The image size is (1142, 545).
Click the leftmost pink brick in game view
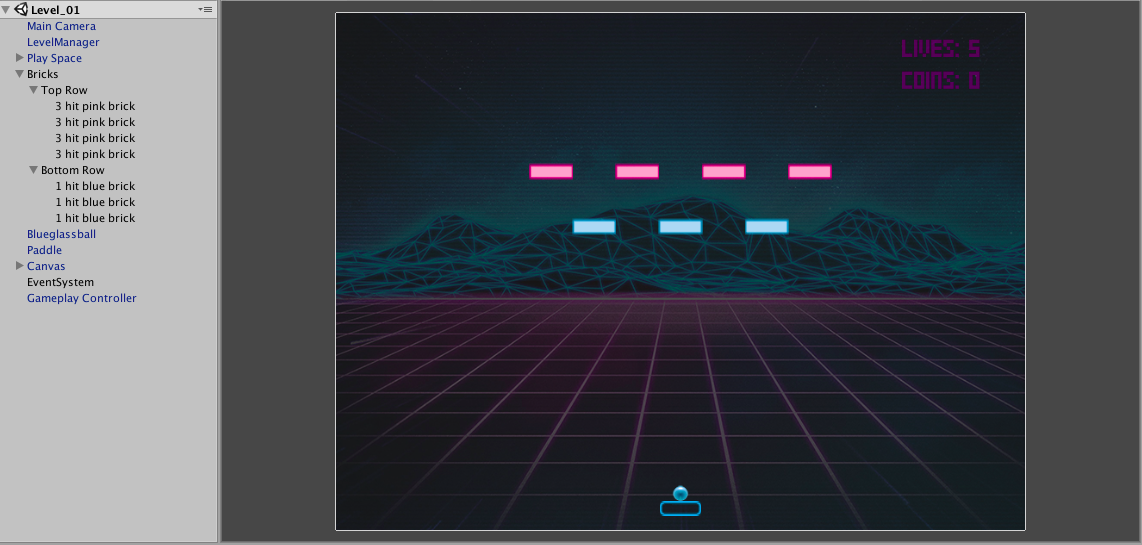(551, 172)
